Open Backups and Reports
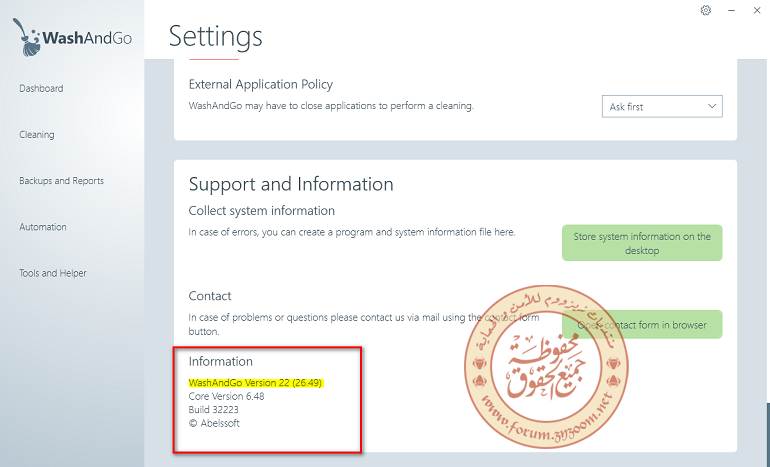The height and width of the screenshot is (467, 770). 61,181
